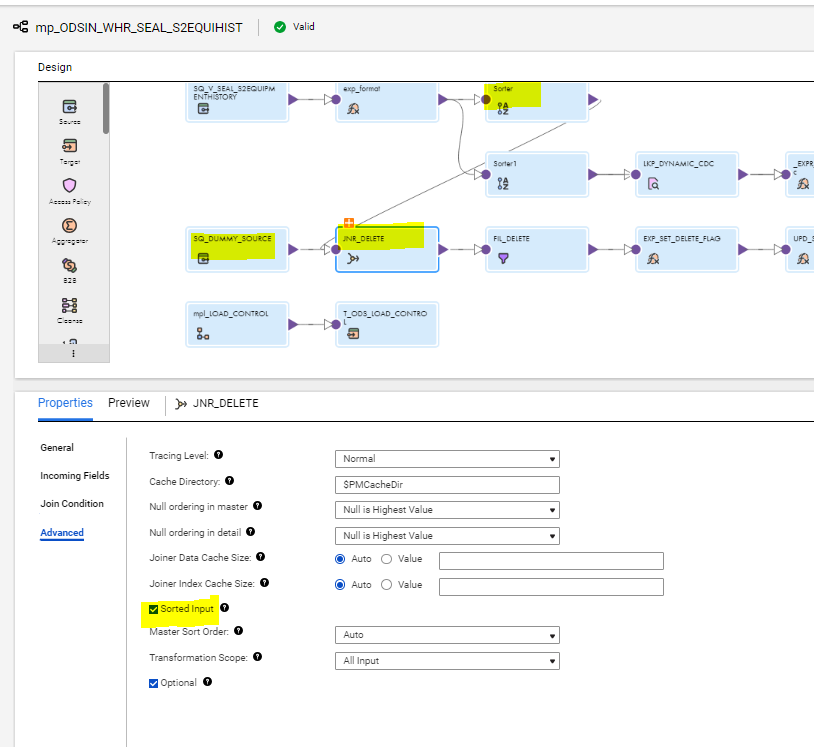Click the transformation palette scrollbar
The image size is (814, 747).
click(x=106, y=108)
